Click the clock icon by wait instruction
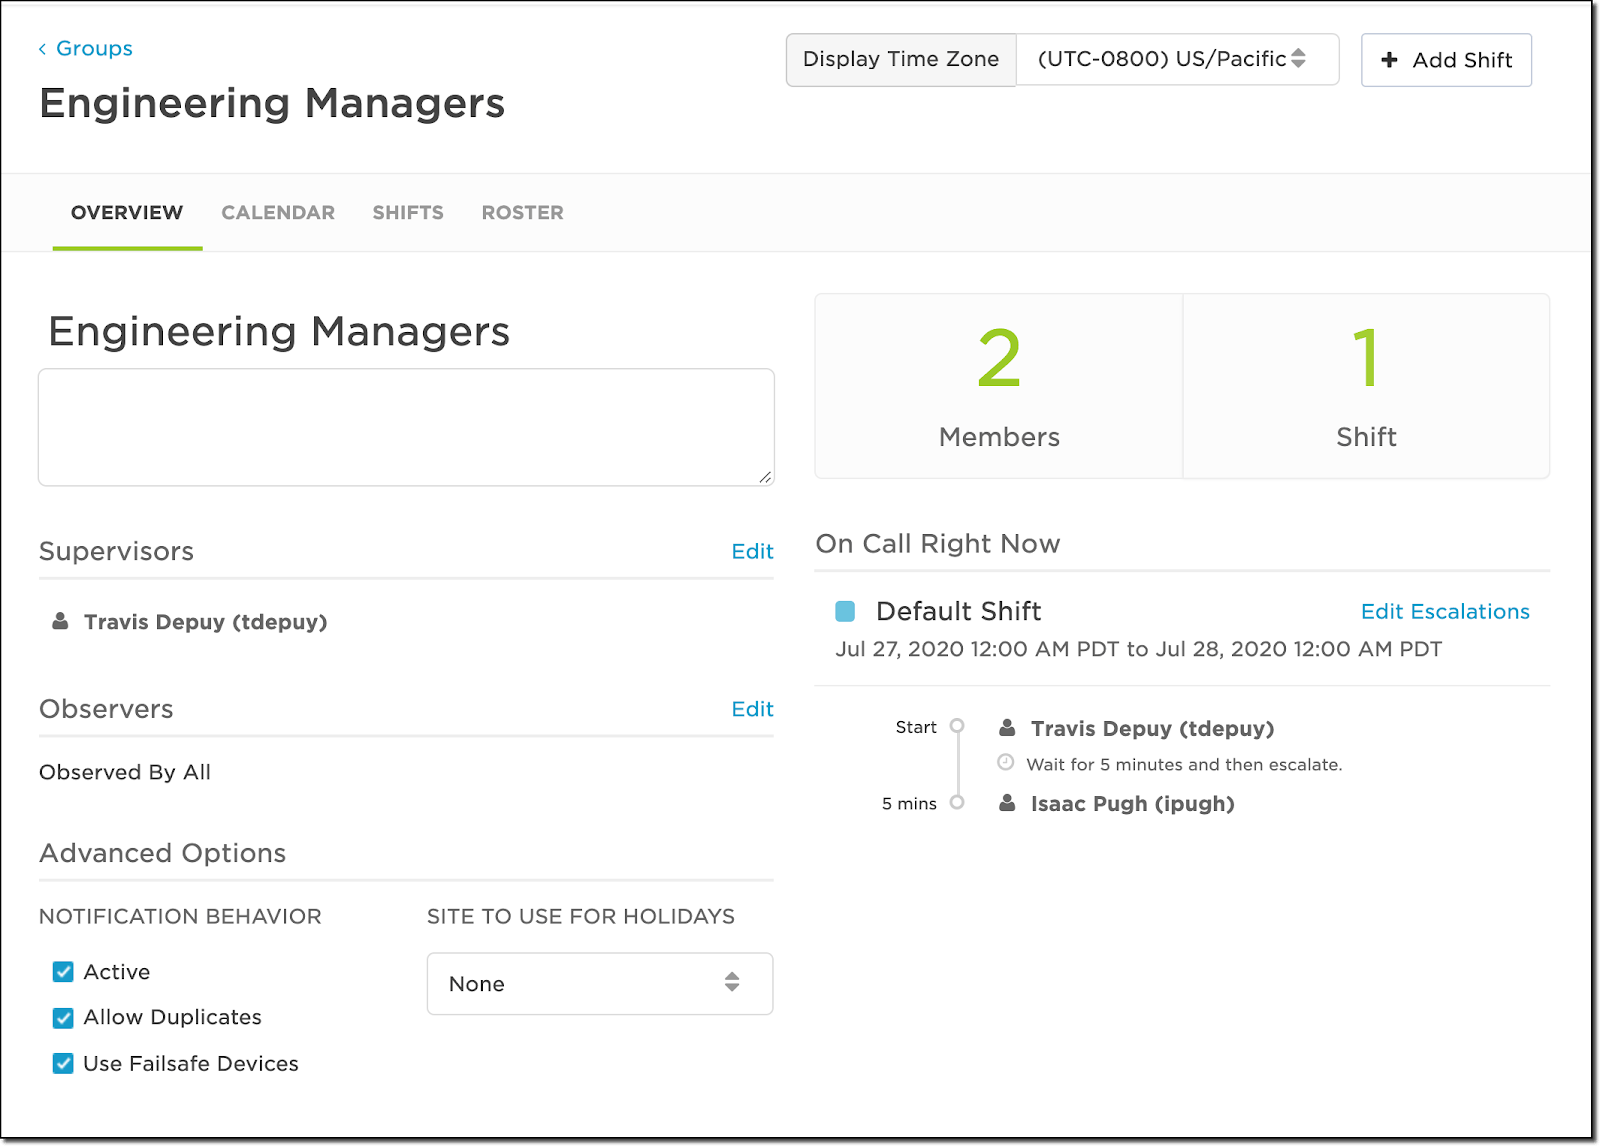Screen dimensions: 1600x1146 tap(1006, 763)
